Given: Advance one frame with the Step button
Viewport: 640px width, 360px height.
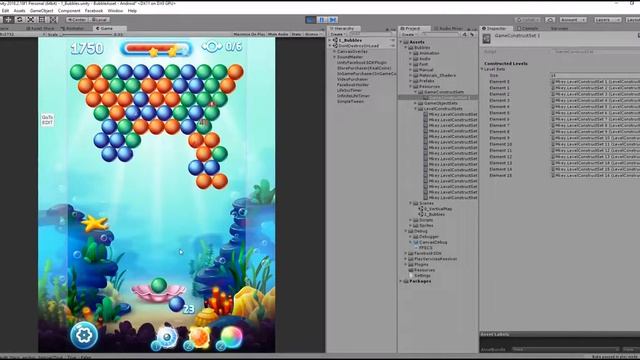Looking at the screenshot, I should (333, 20).
